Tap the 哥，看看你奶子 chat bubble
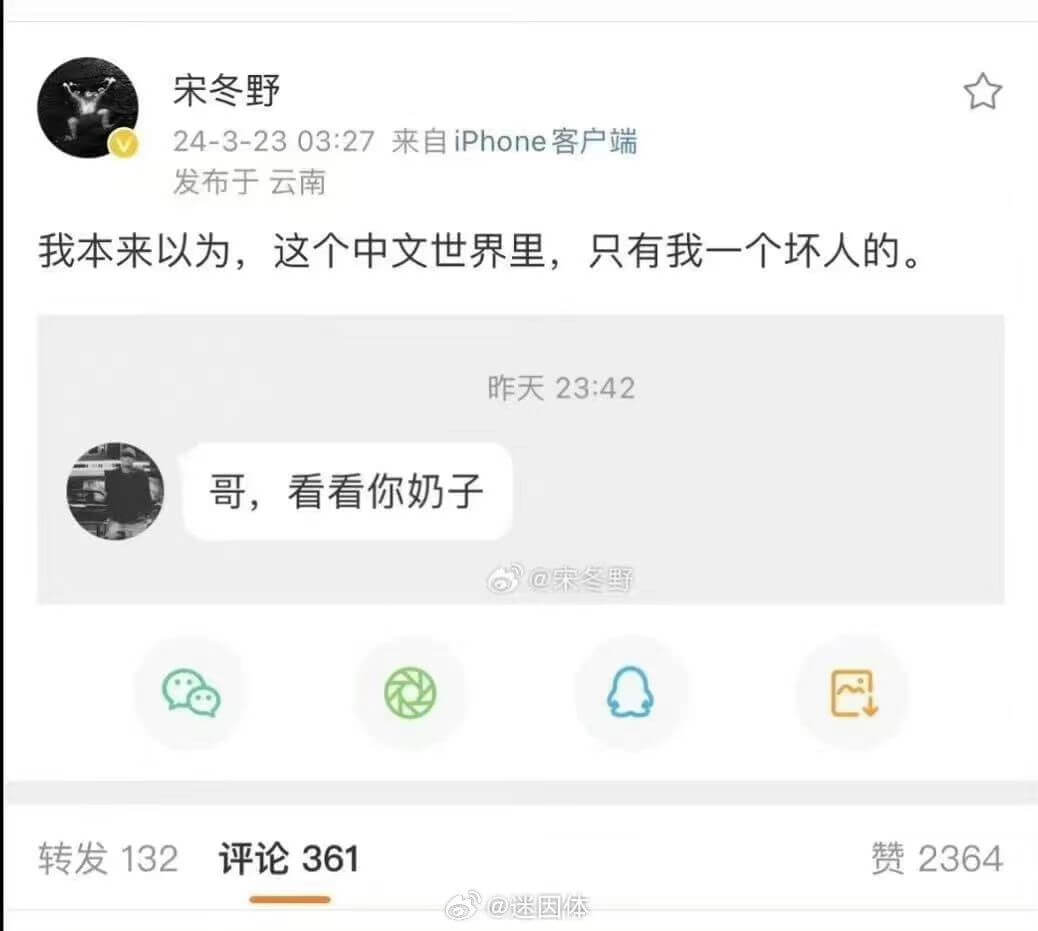This screenshot has height=931, width=1038. pyautogui.click(x=347, y=491)
